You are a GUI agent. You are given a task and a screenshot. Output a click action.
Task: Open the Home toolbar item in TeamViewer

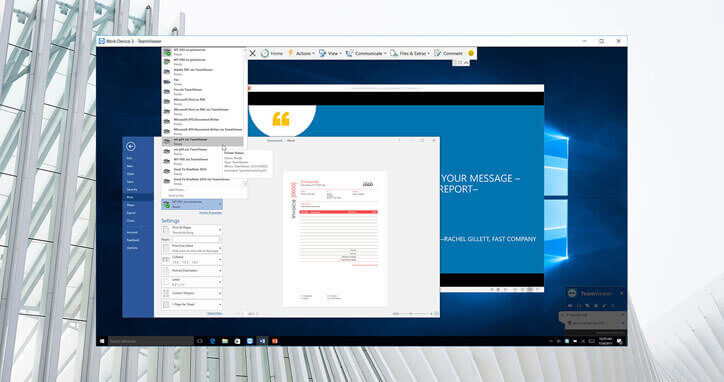click(272, 54)
